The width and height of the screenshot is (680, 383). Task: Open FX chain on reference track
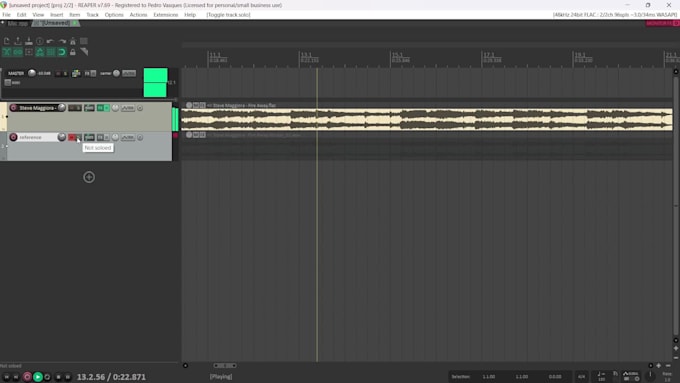100,137
